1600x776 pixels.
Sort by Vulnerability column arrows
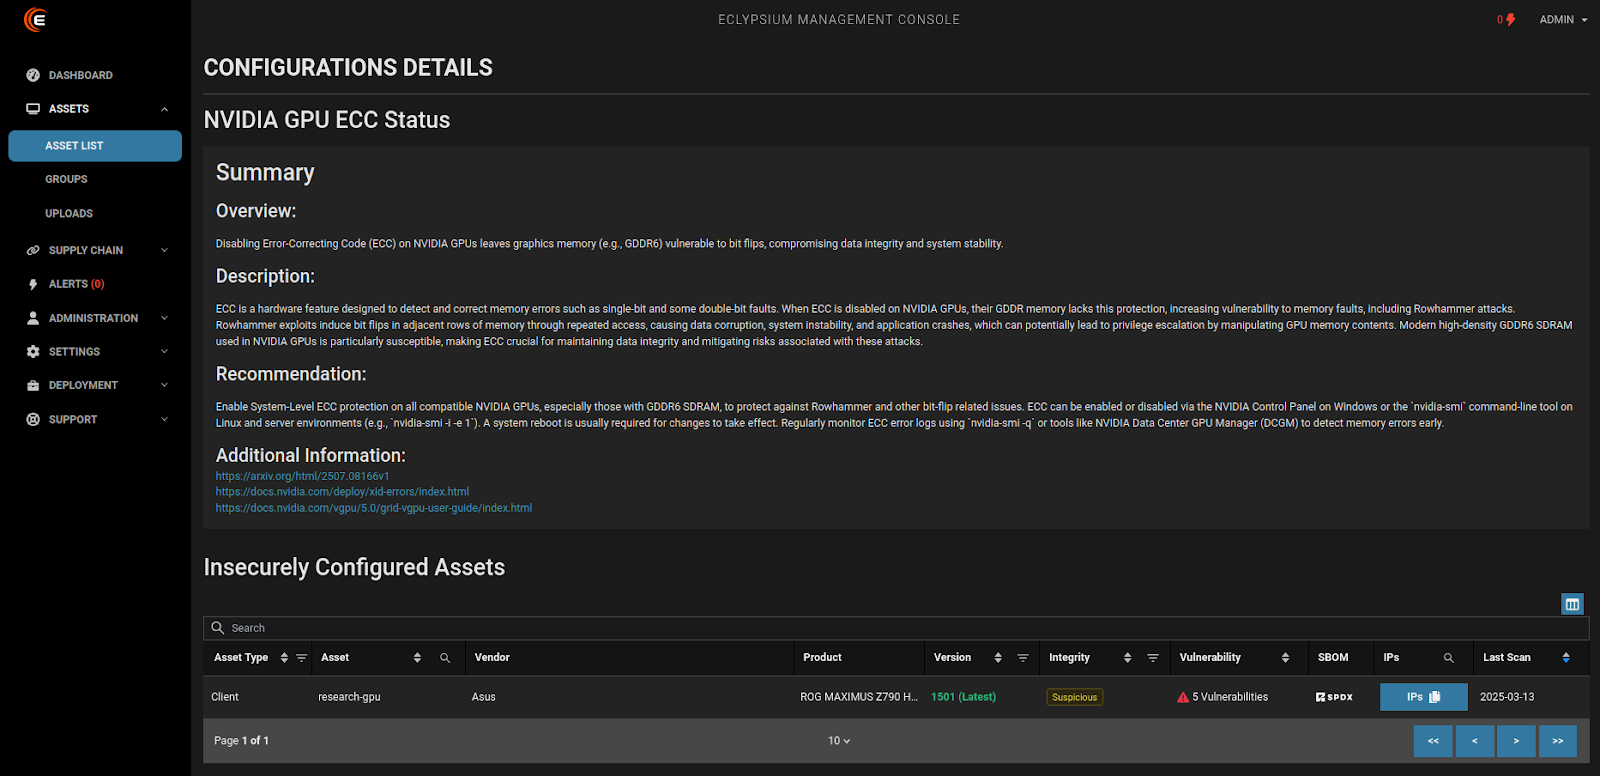(x=1285, y=658)
